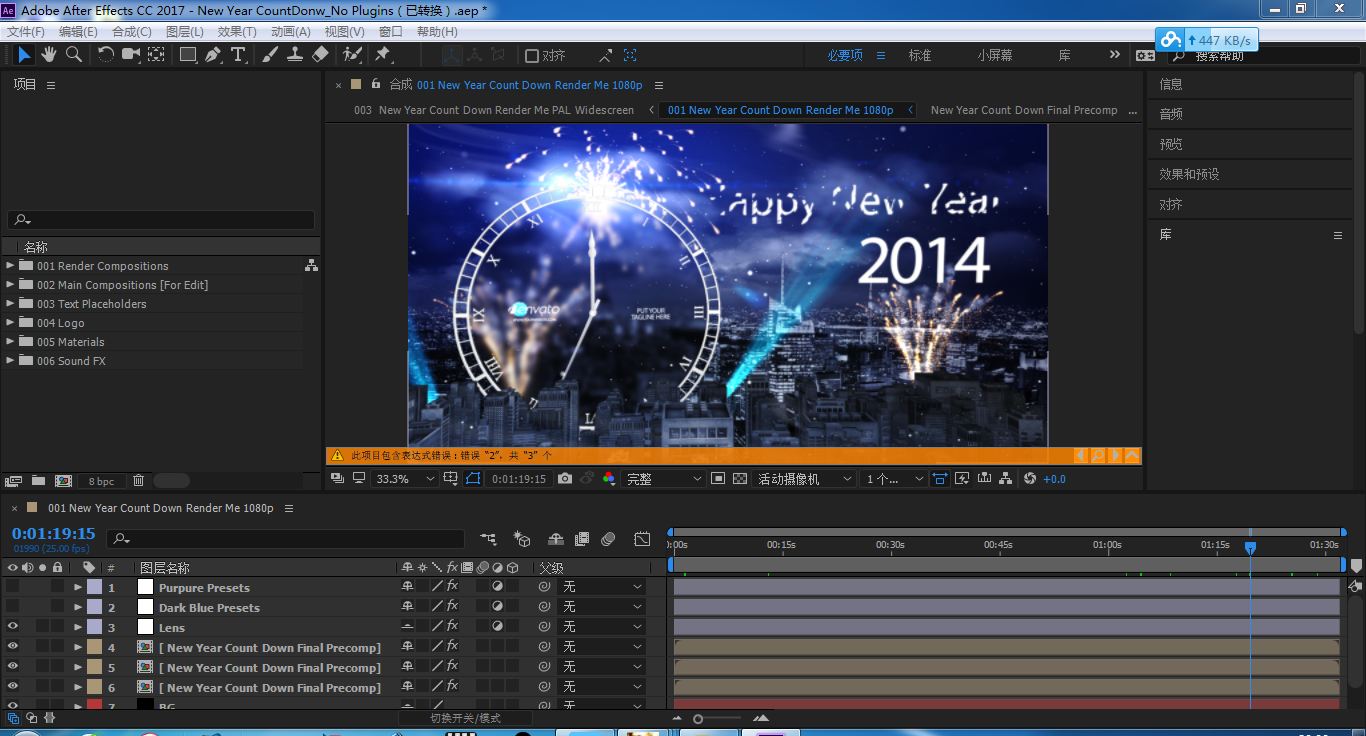Screen dimensions: 1366x736
Task: Show the Purpure Presets layer via eye box
Action: coord(13,587)
